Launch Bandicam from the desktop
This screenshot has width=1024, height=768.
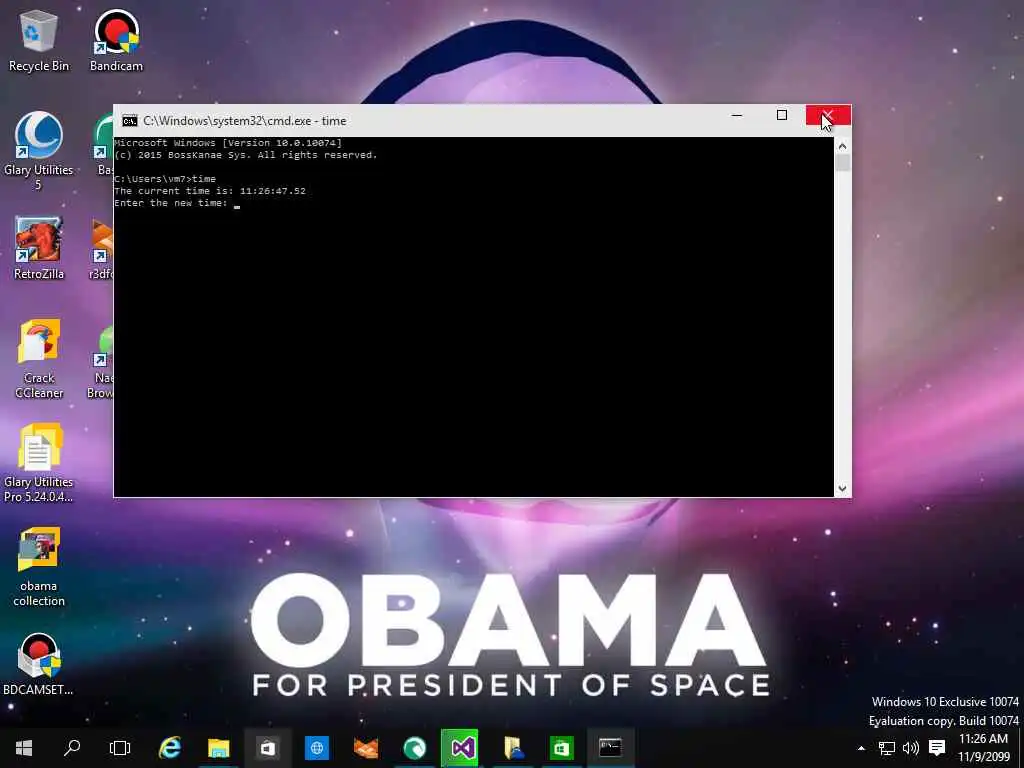[x=116, y=41]
